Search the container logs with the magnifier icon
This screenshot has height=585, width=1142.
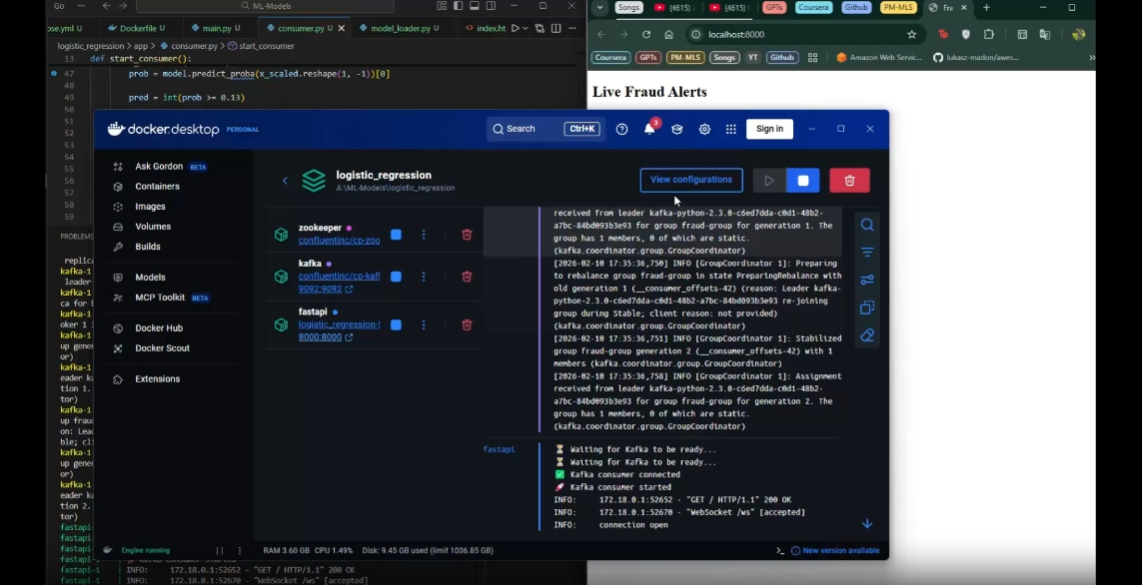click(x=867, y=224)
